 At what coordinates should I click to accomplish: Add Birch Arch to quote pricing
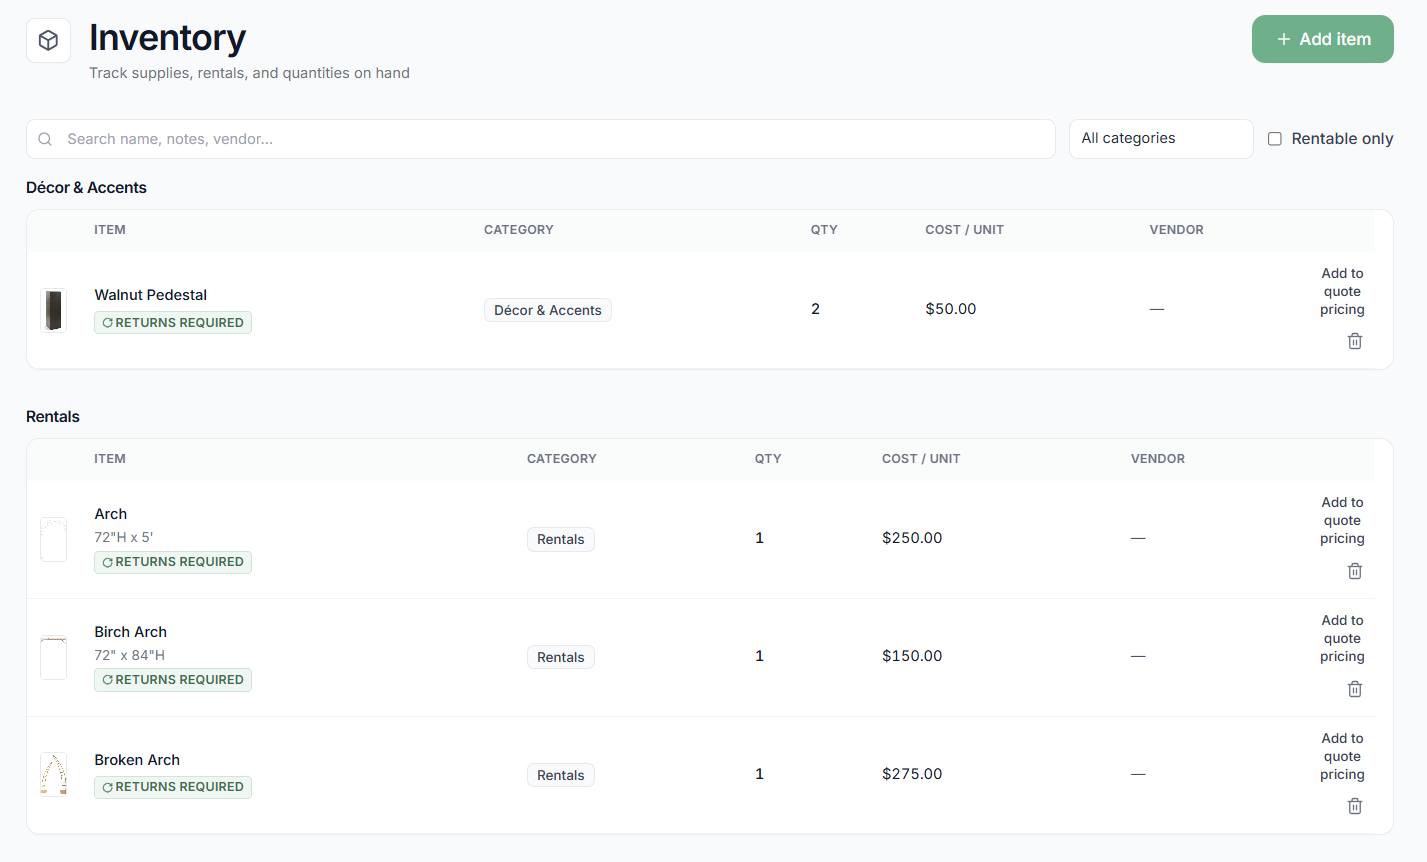click(1342, 638)
